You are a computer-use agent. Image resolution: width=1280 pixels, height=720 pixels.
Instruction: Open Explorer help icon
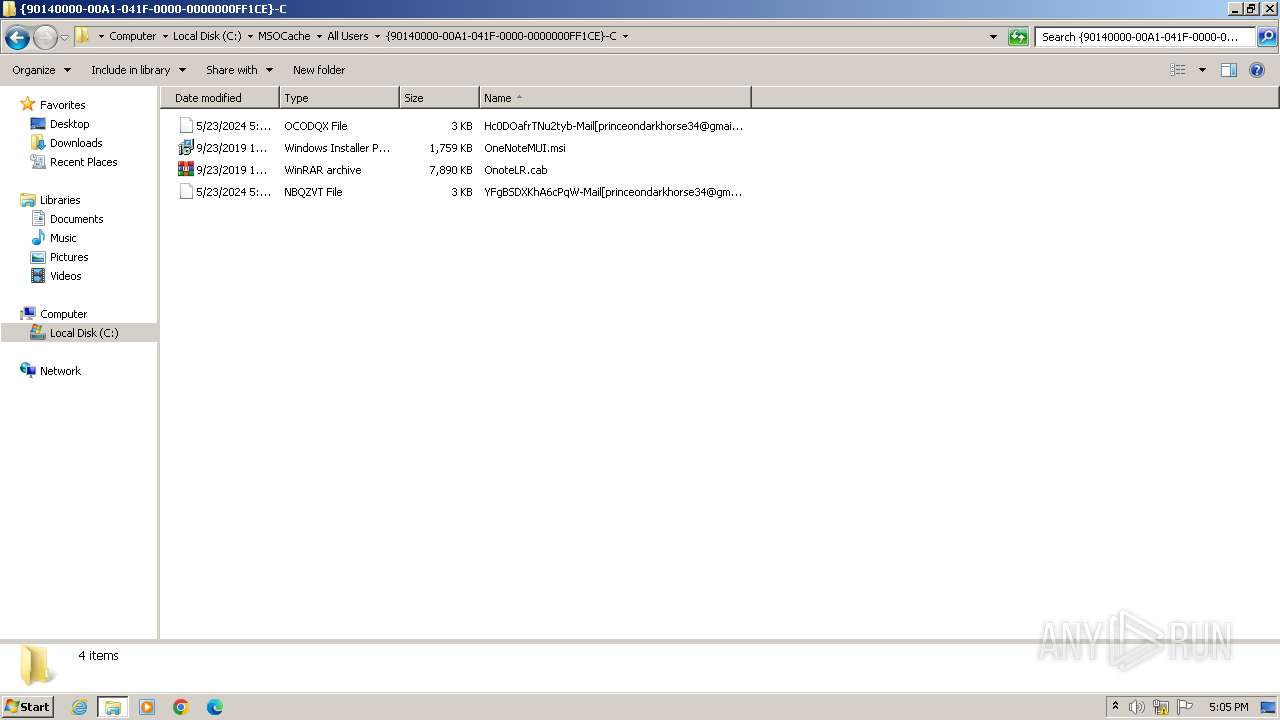1257,70
